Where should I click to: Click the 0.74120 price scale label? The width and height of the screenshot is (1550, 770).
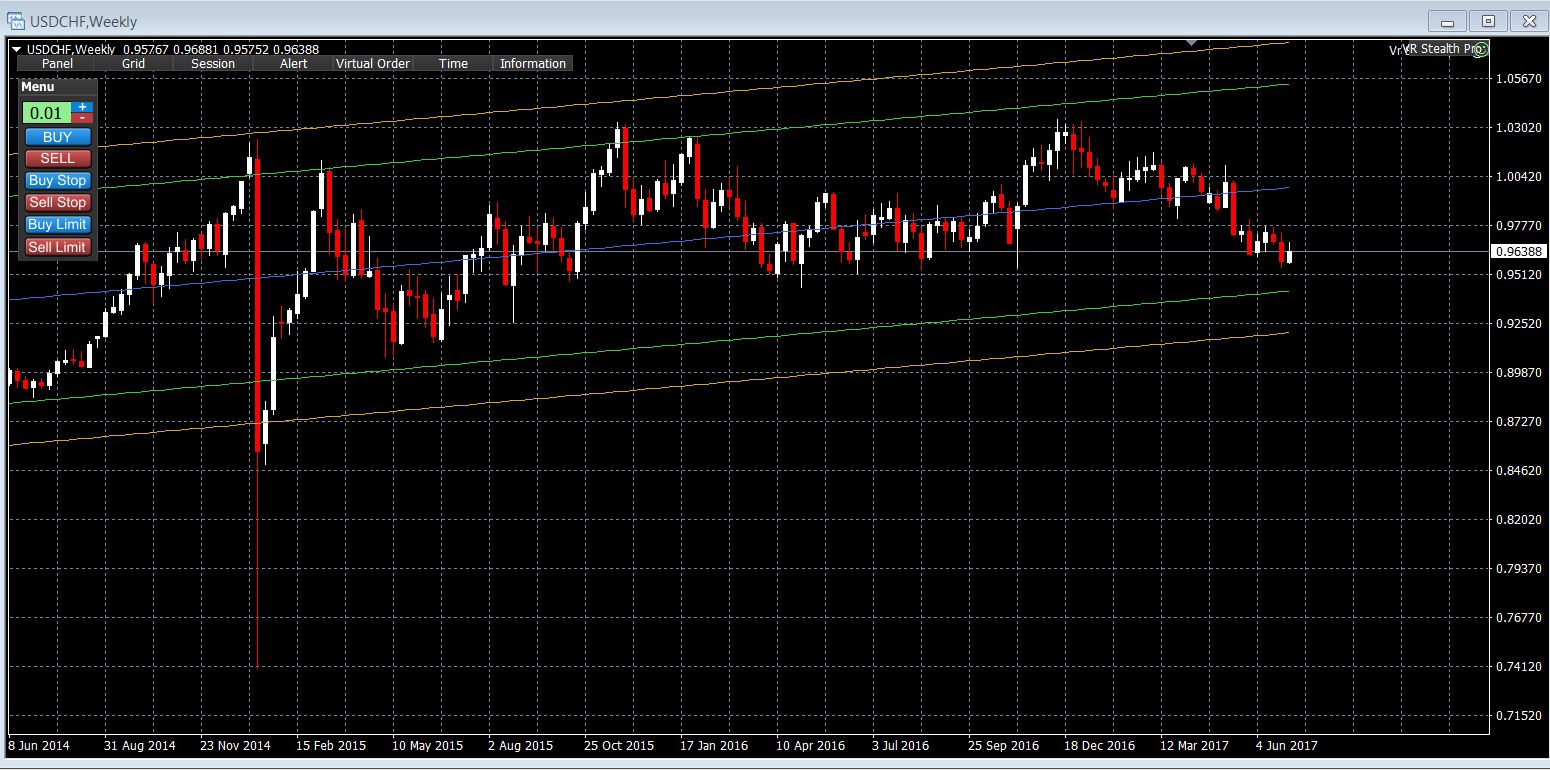pyautogui.click(x=1519, y=667)
